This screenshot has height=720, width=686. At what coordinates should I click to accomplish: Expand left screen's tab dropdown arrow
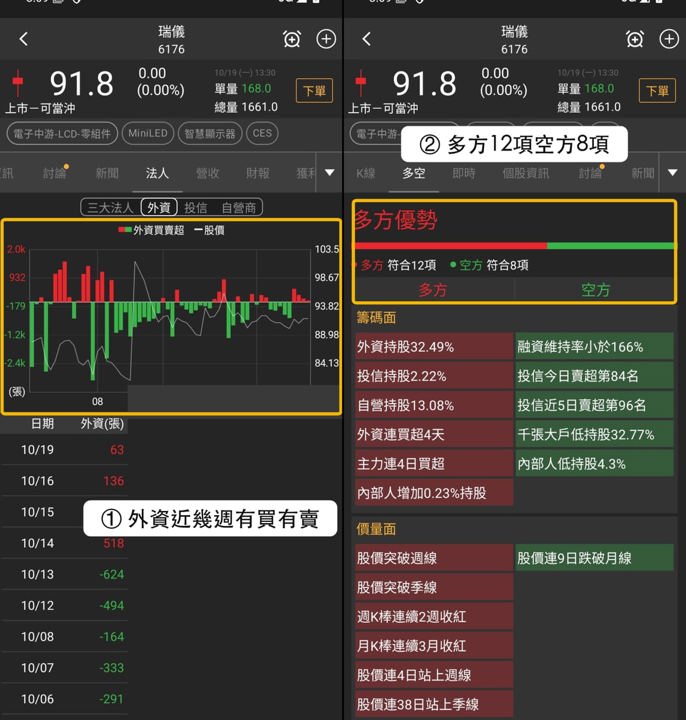(330, 173)
